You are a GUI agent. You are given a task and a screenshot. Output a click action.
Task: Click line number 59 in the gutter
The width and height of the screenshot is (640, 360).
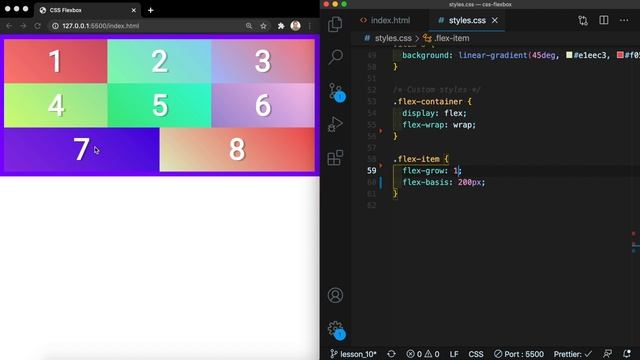tap(371, 171)
